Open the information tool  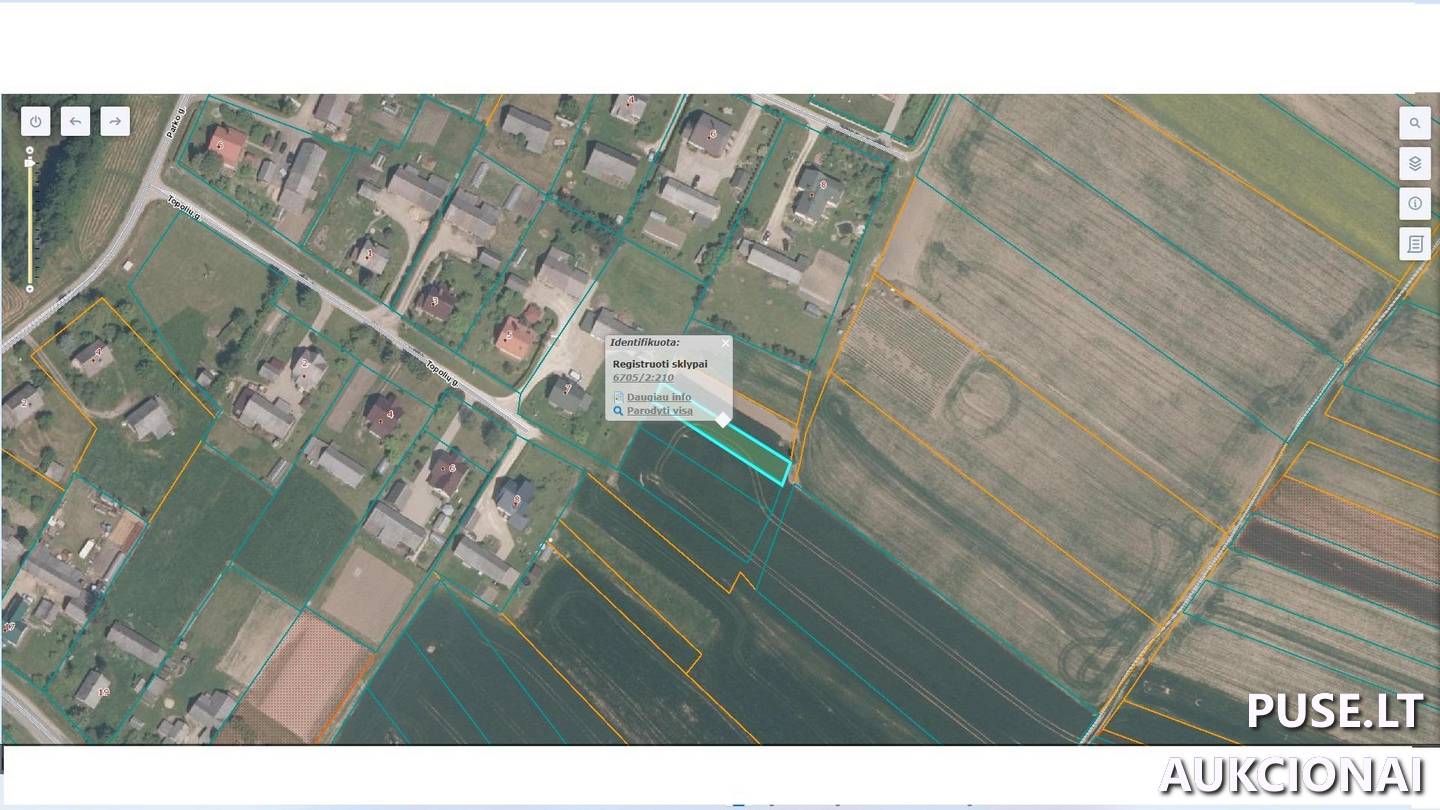1414,203
